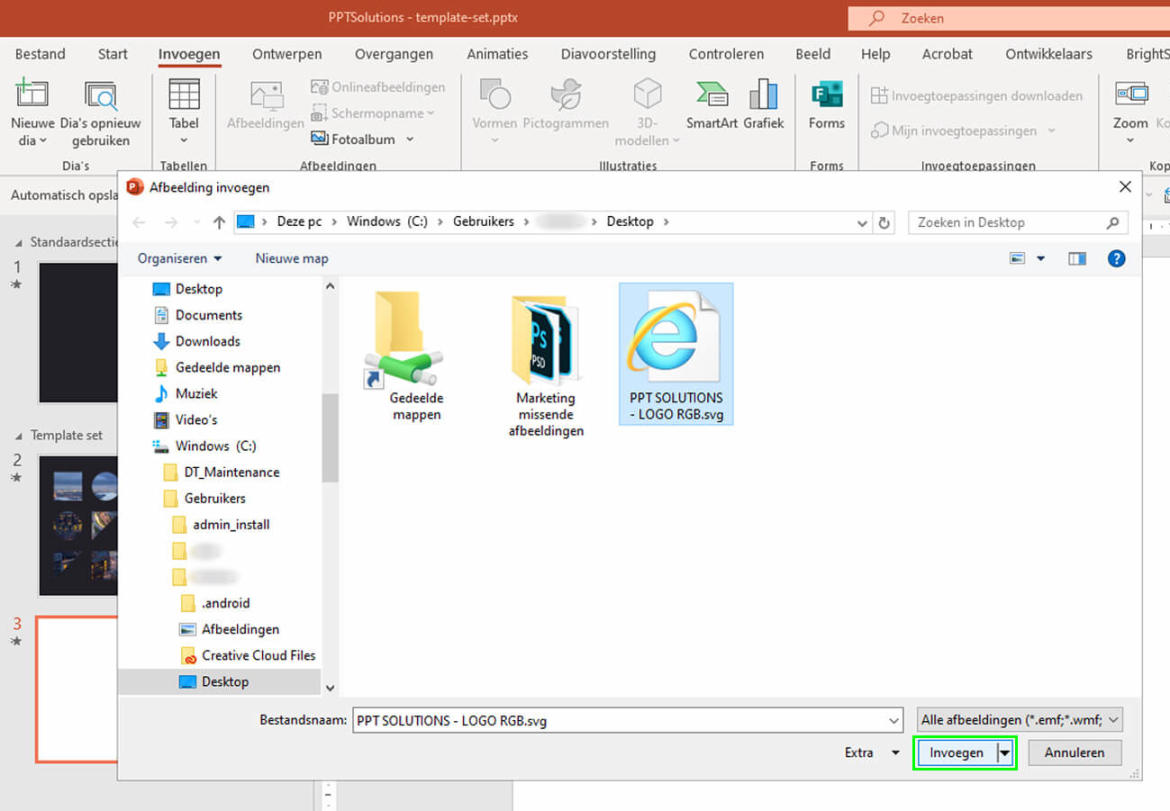
Task: Open the Extra dropdown menu
Action: click(872, 753)
